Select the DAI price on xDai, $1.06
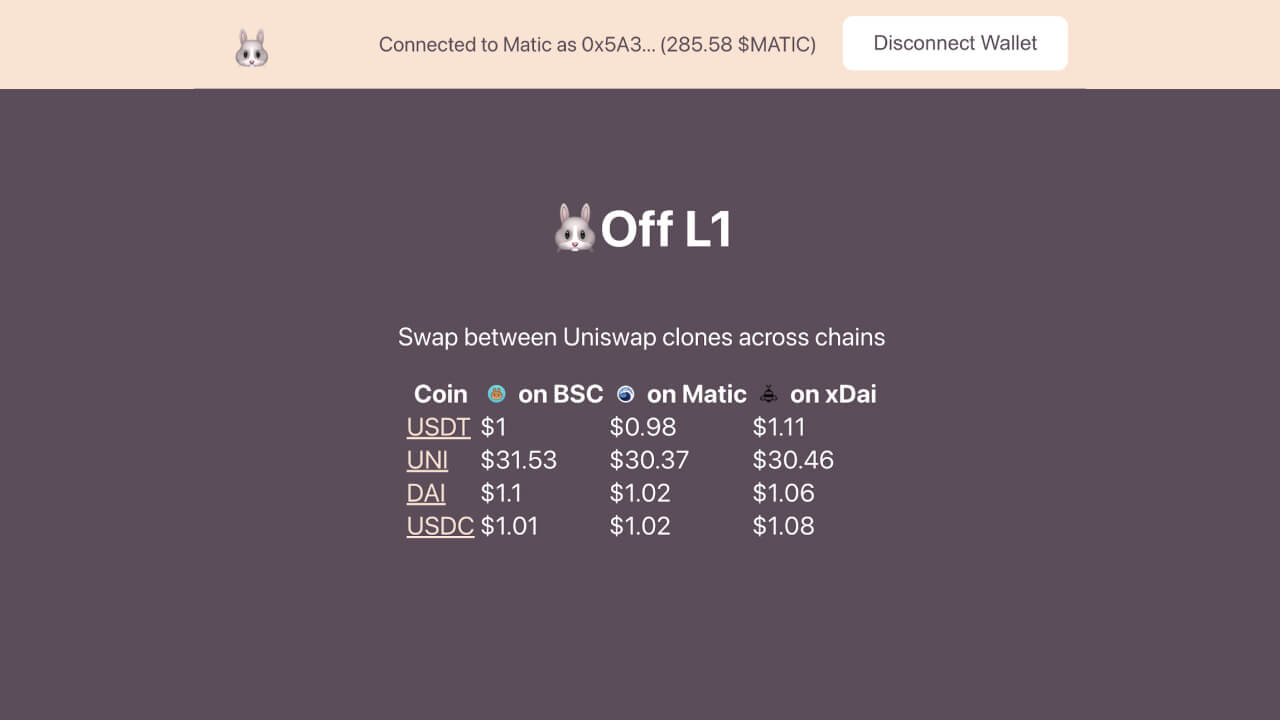This screenshot has height=720, width=1280. [783, 493]
